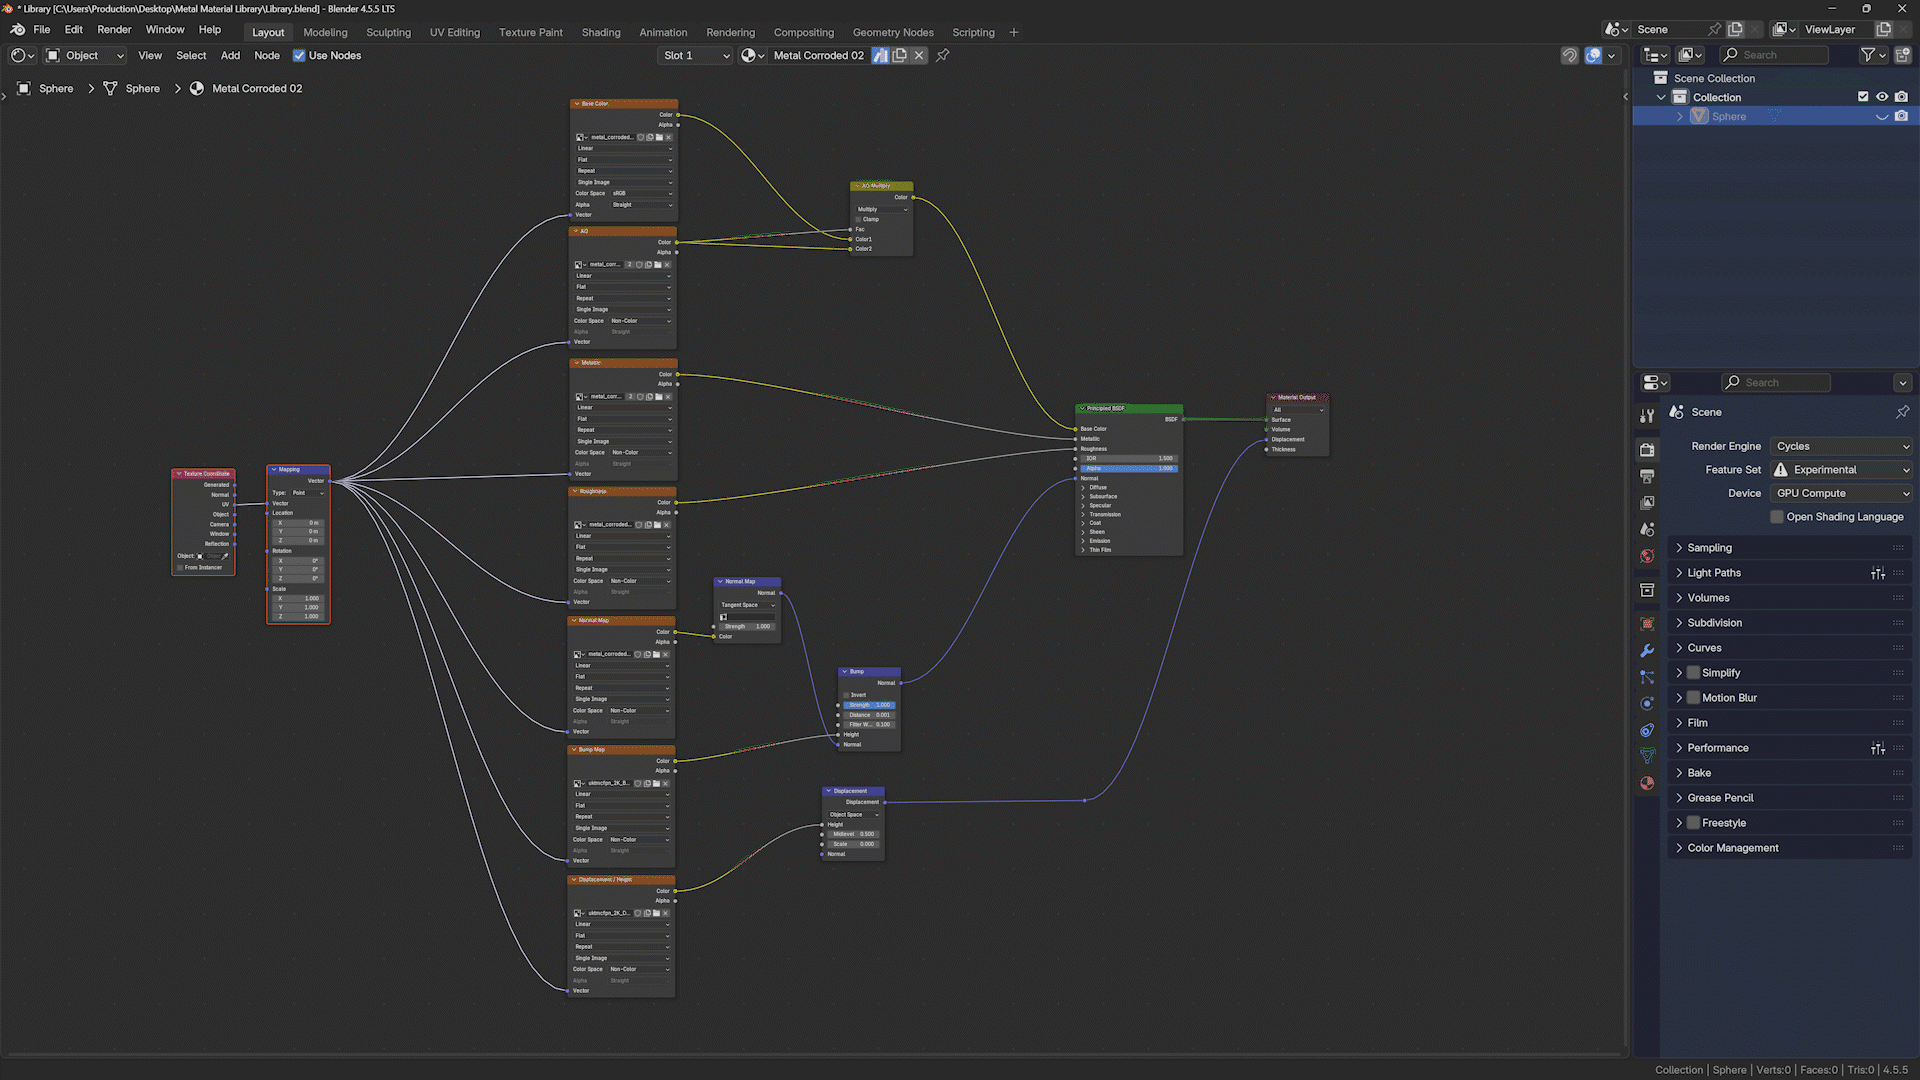Open the Feature Set dropdown
The width and height of the screenshot is (1920, 1080).
coord(1842,470)
